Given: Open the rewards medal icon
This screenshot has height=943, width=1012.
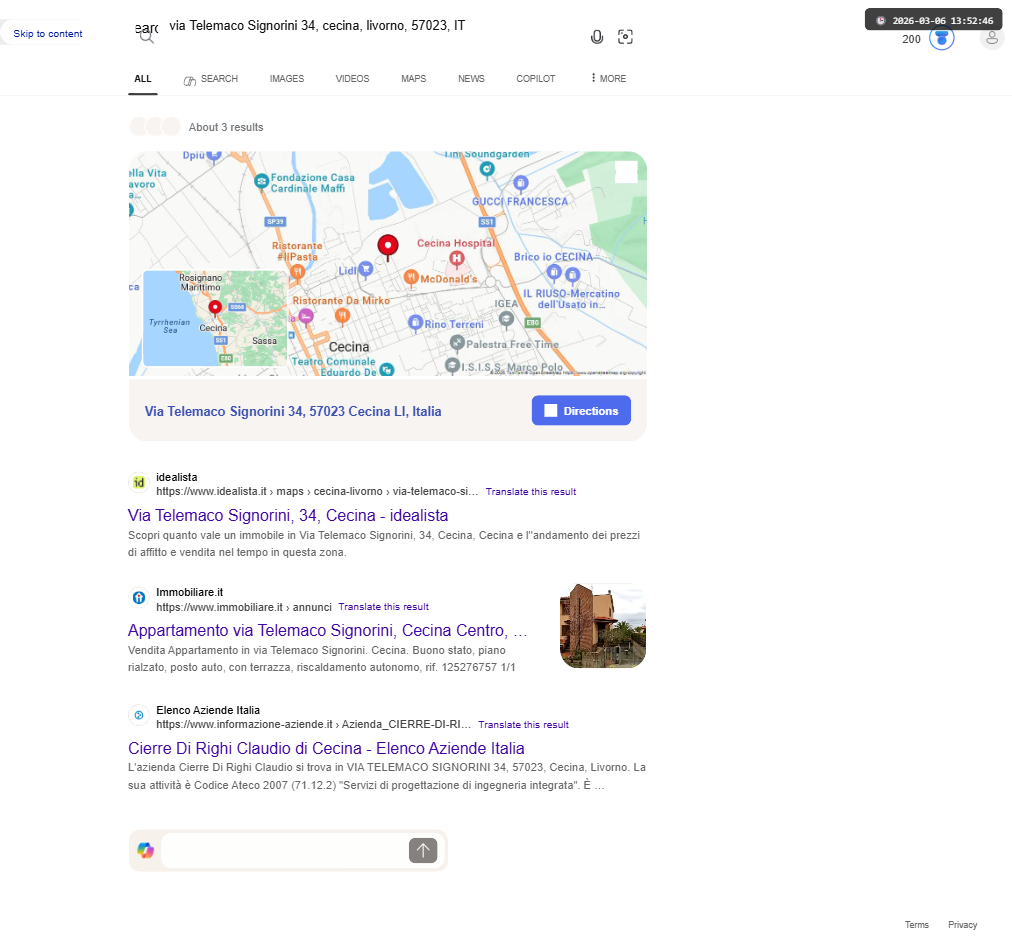Looking at the screenshot, I should tap(942, 39).
